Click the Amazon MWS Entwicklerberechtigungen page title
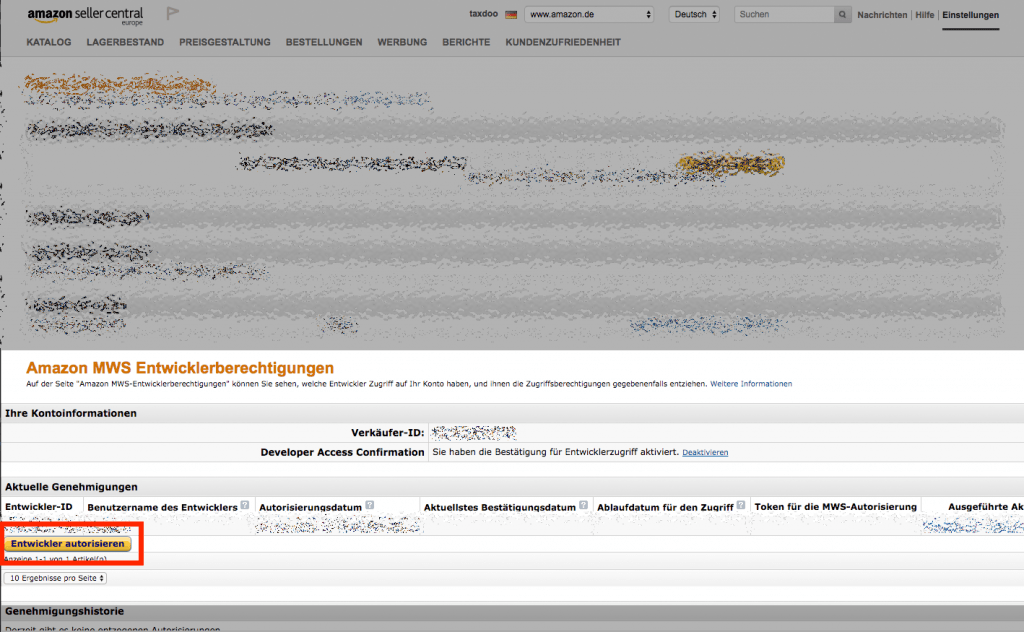This screenshot has width=1024, height=632. (180, 368)
